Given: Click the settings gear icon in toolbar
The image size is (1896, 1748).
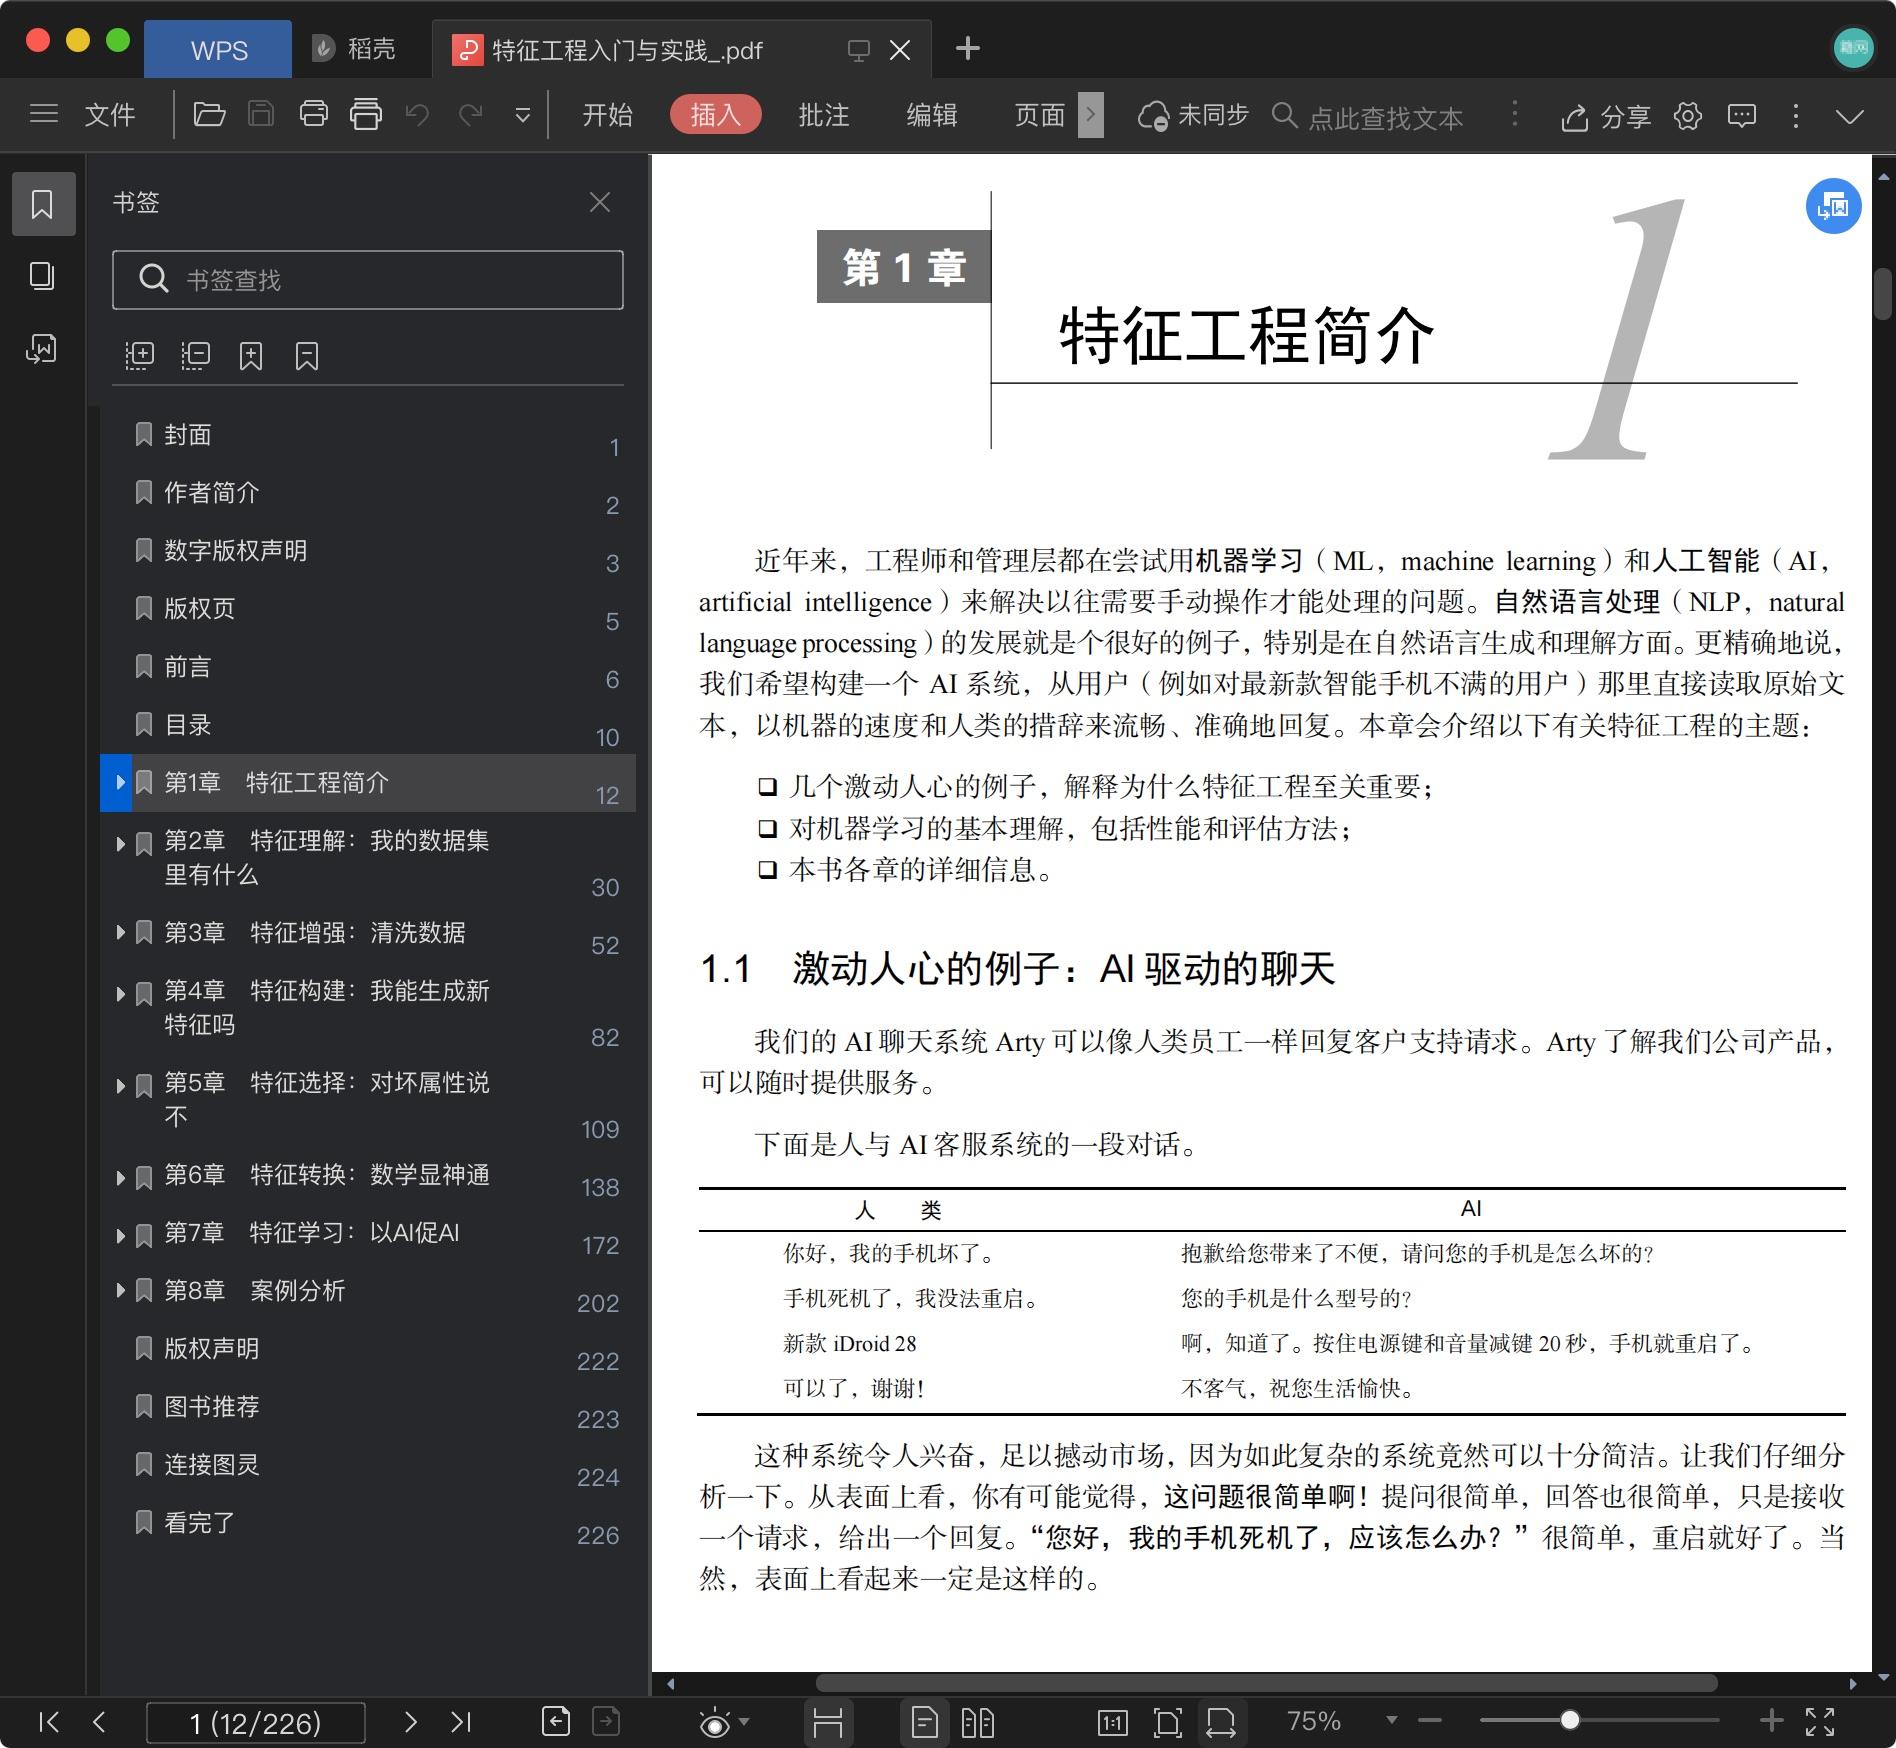Looking at the screenshot, I should [1688, 116].
